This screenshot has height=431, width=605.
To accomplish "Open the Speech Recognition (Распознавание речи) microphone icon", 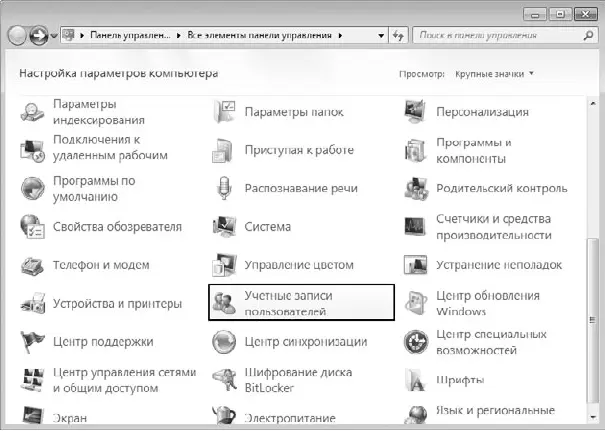I will click(224, 188).
